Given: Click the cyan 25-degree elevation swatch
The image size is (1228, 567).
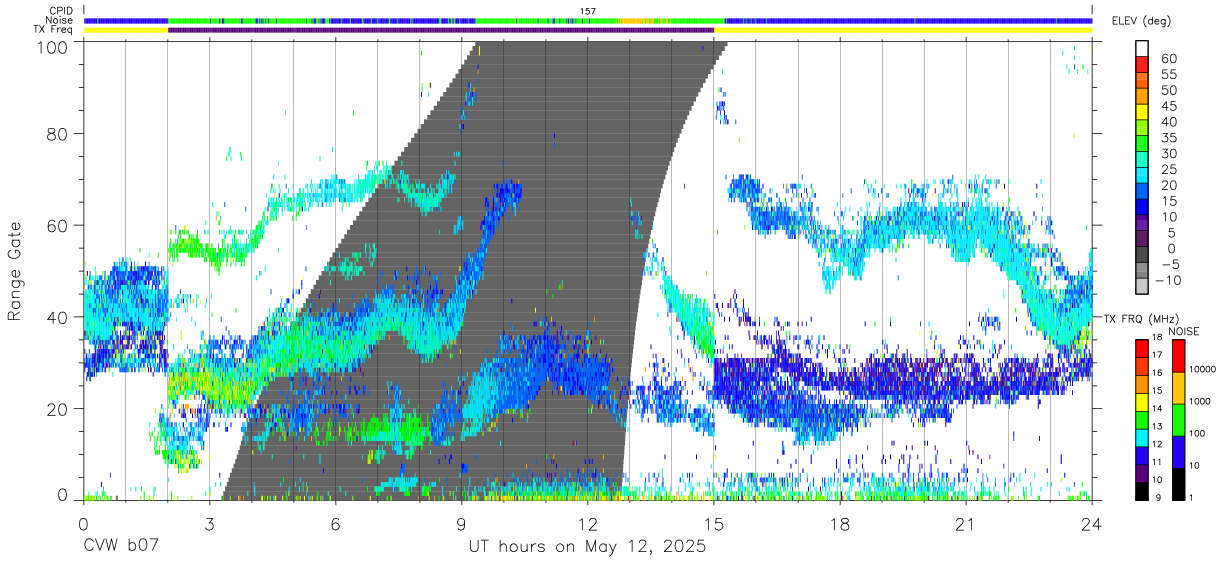Looking at the screenshot, I should pos(1144,175).
